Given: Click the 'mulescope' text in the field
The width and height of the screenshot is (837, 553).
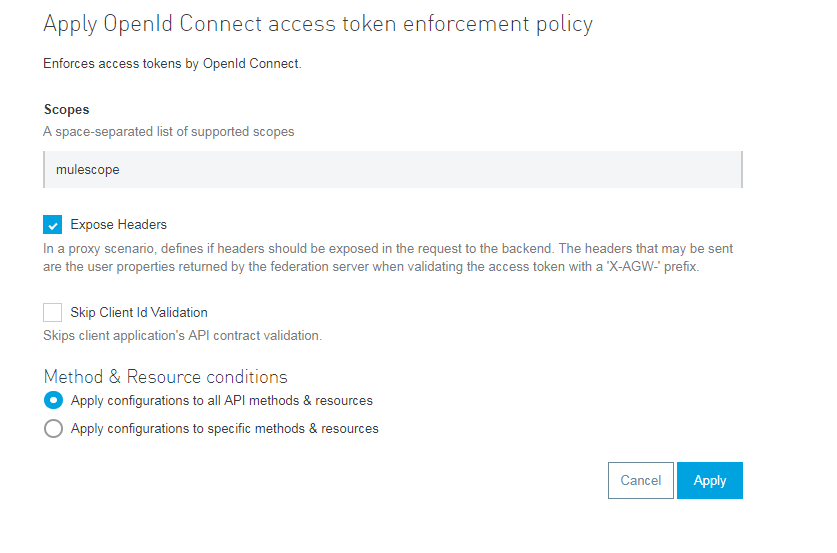Looking at the screenshot, I should (88, 170).
